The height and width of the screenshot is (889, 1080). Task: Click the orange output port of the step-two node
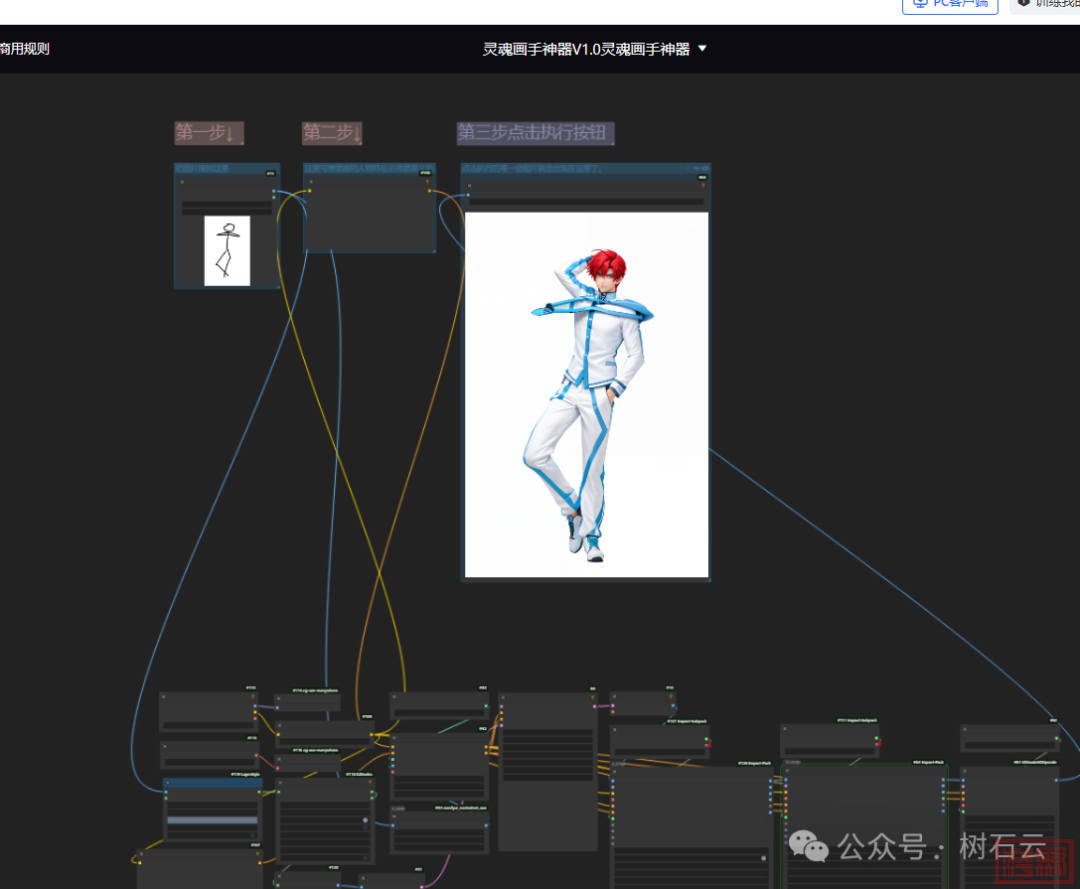[x=430, y=191]
